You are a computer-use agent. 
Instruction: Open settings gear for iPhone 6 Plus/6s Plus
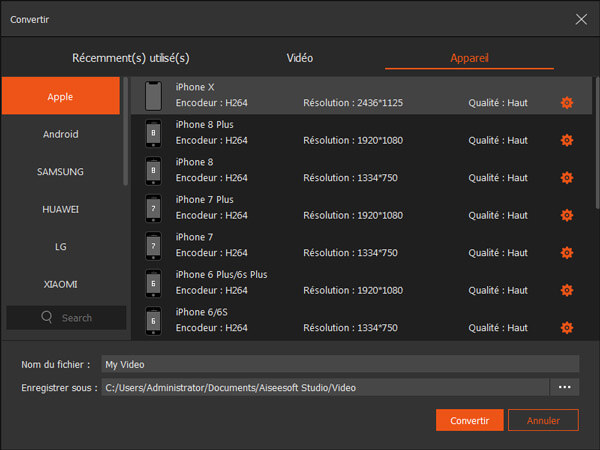[567, 290]
